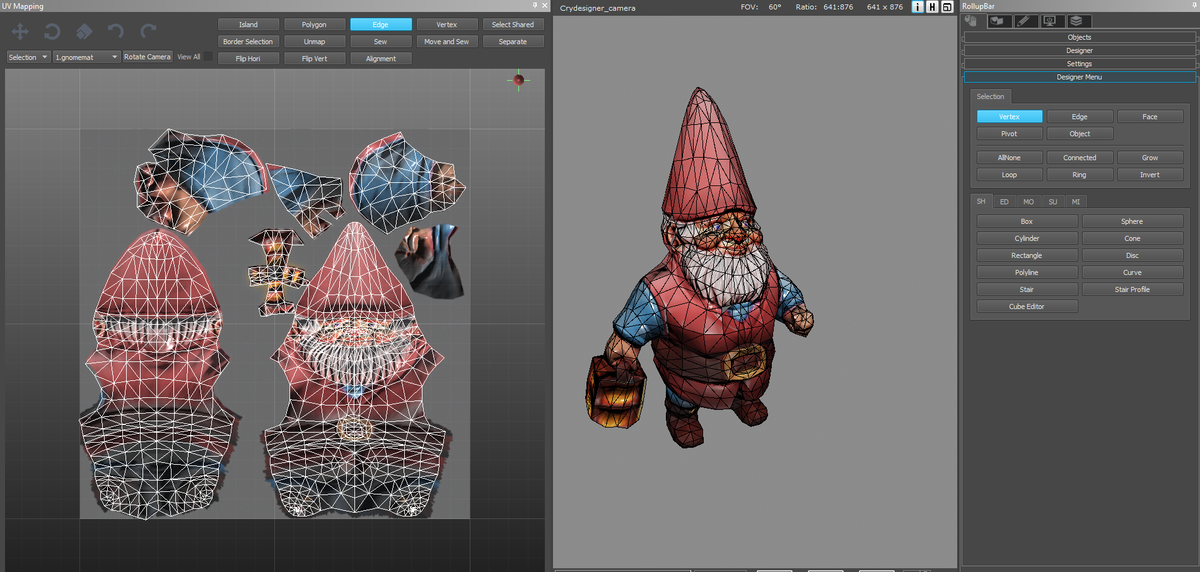
Task: Click the viewport 'H' icon
Action: point(932,7)
